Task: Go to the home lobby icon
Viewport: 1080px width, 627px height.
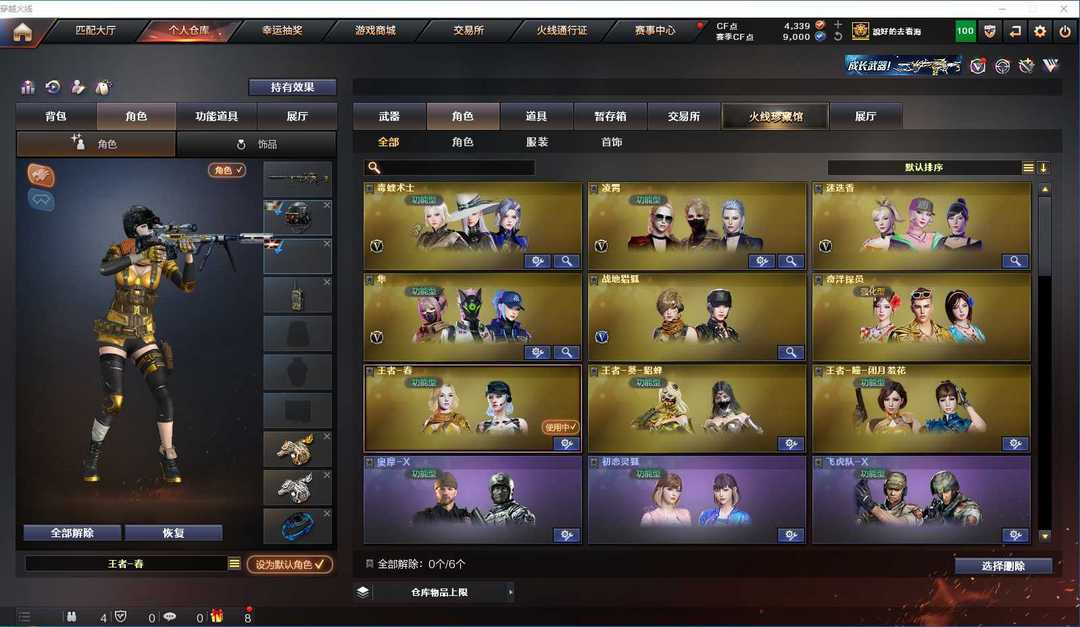Action: (x=22, y=32)
